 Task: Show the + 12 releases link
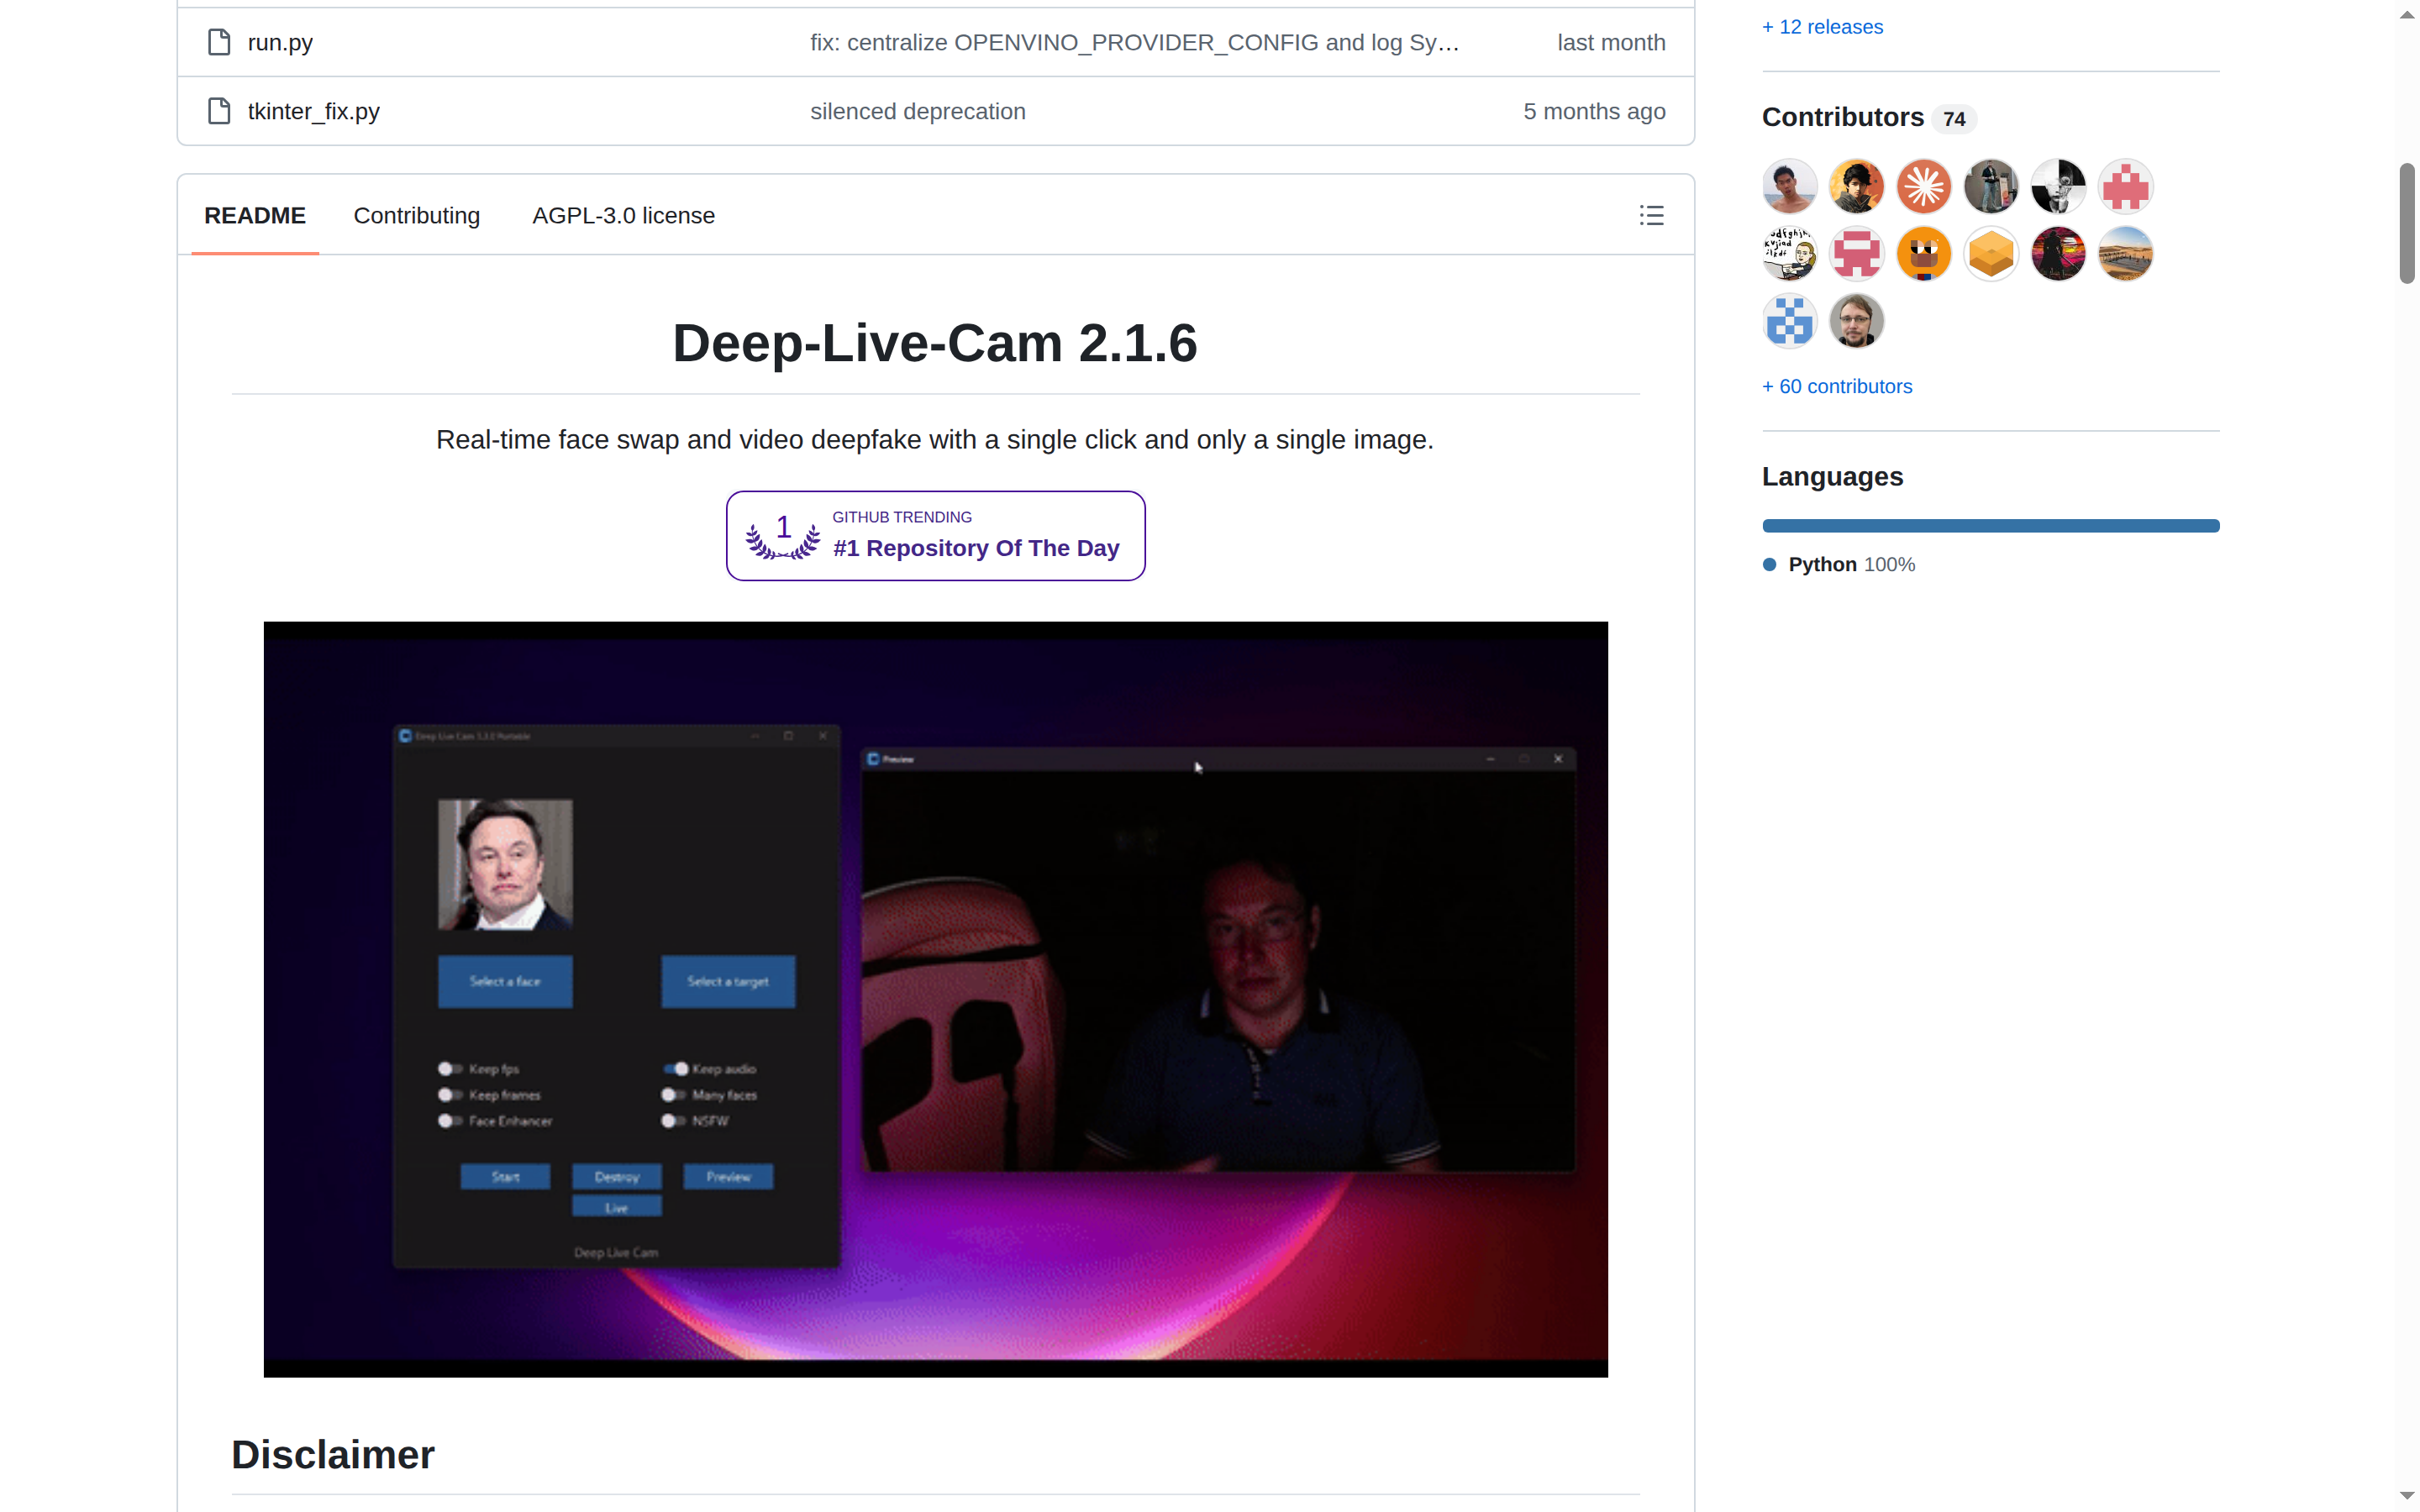1822,27
